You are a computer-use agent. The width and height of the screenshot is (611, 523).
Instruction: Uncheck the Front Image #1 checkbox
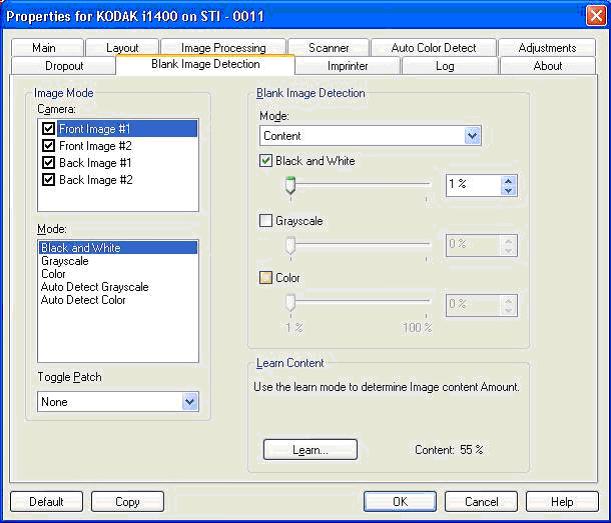48,129
